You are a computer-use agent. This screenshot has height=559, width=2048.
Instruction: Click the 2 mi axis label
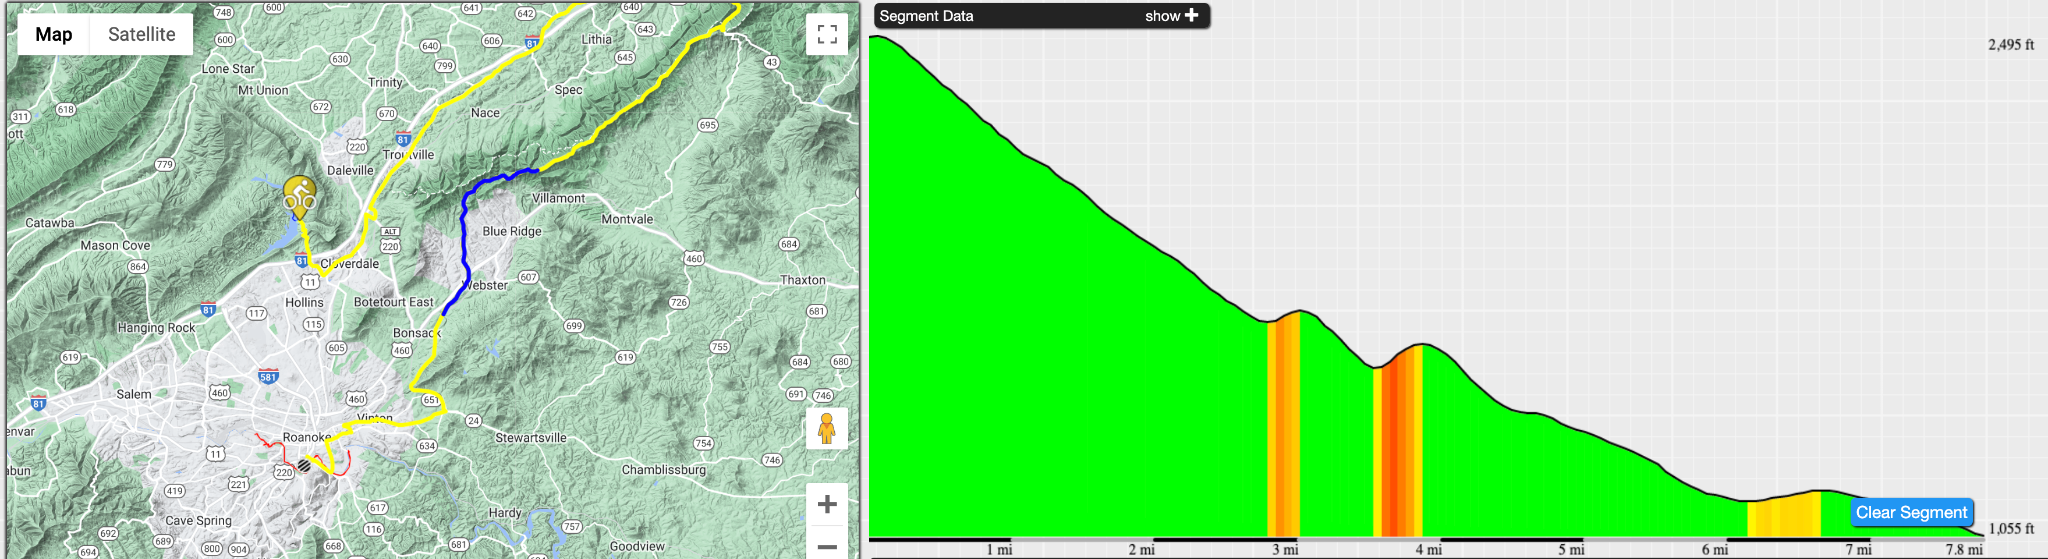coord(1142,549)
